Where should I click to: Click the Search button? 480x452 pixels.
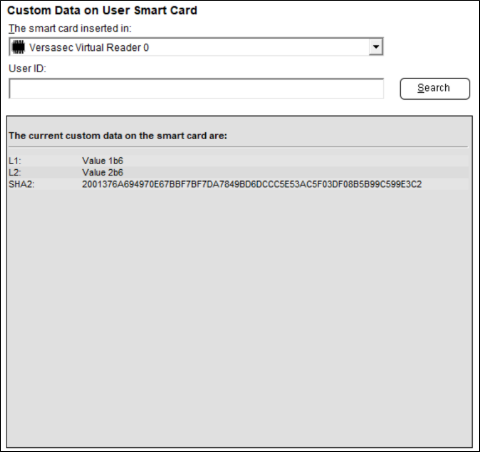coord(435,89)
